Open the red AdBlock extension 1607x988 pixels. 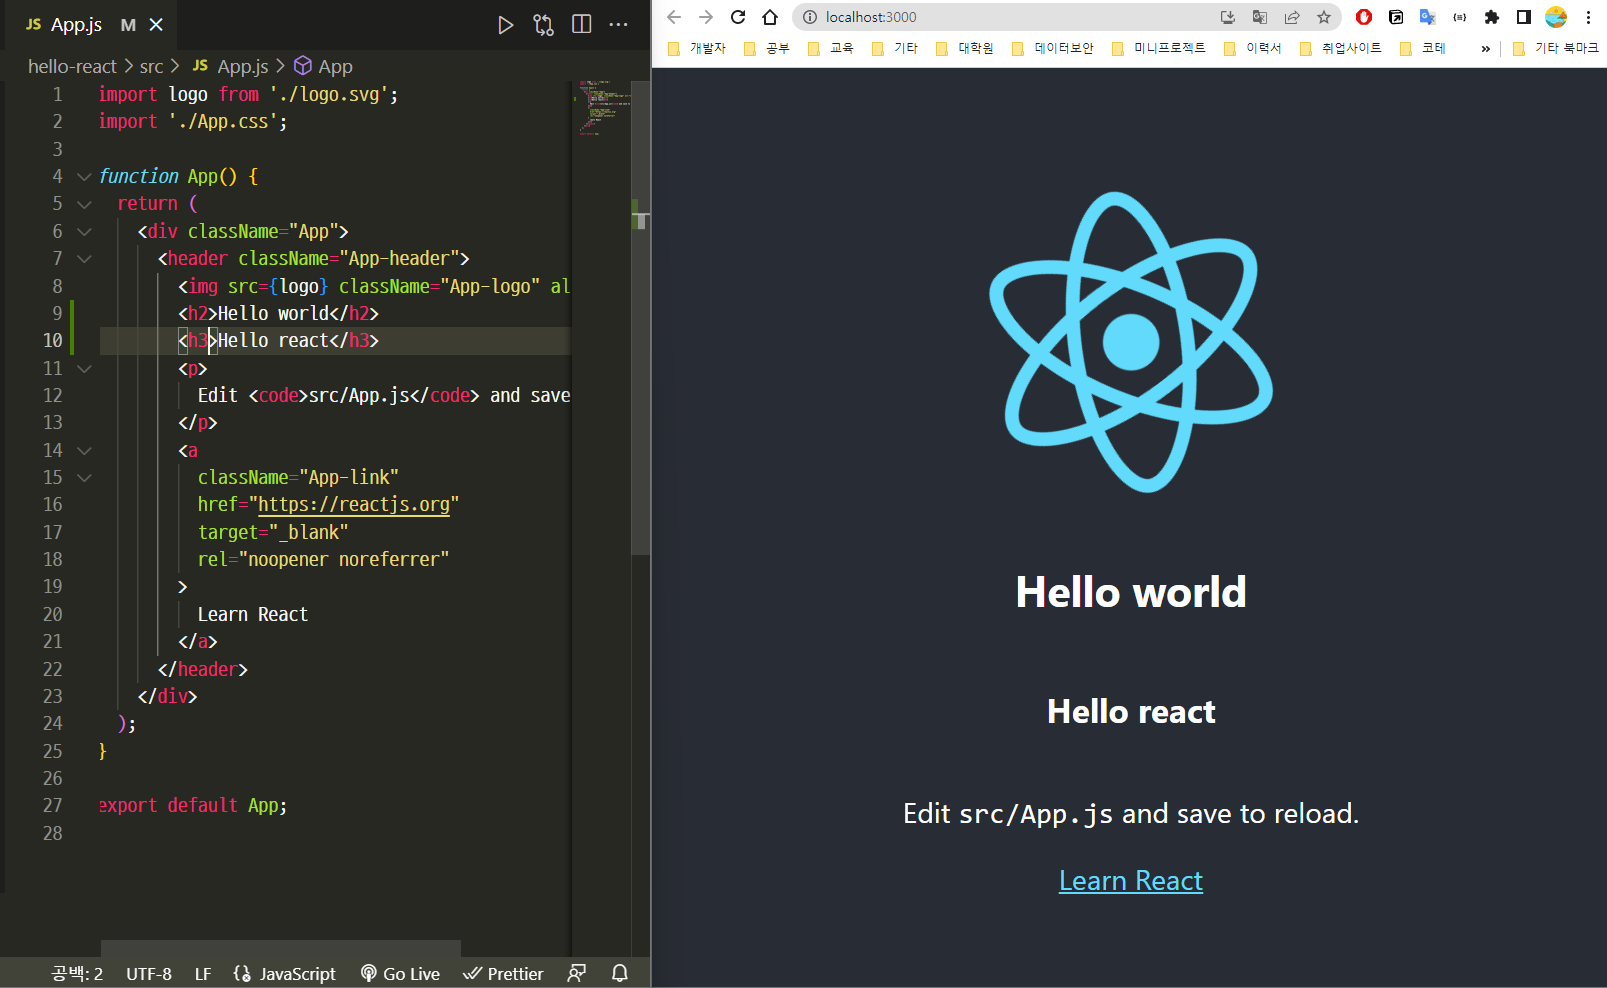coord(1364,17)
